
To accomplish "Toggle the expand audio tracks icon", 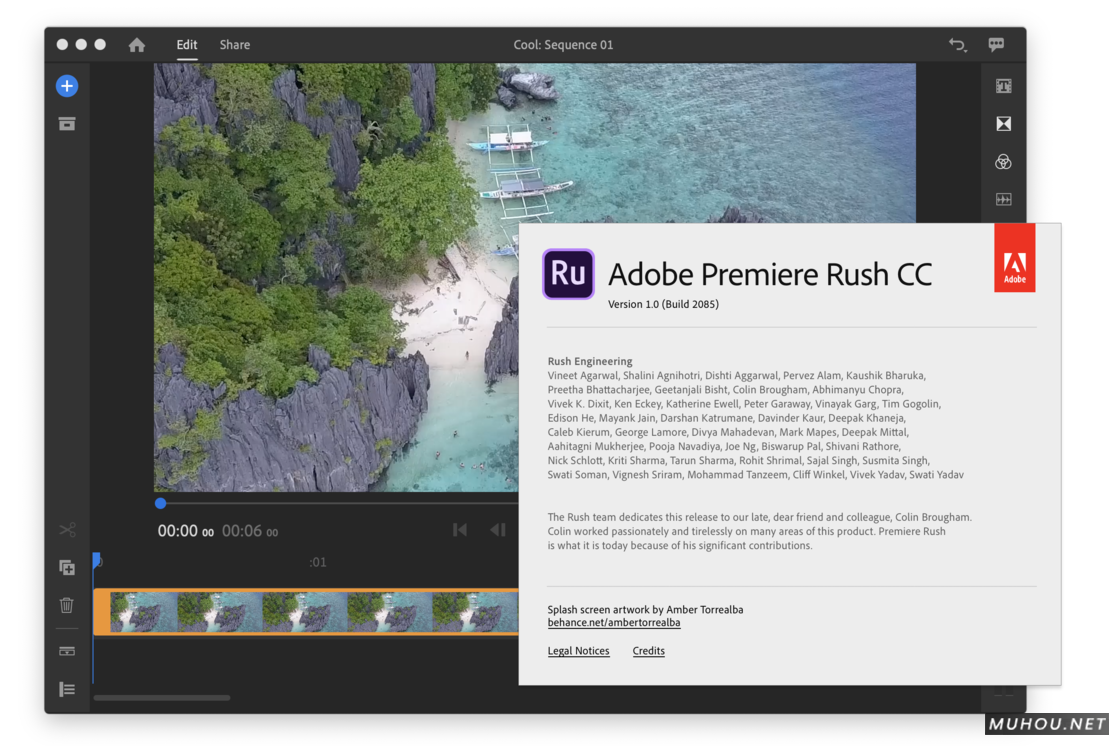I will [x=67, y=652].
